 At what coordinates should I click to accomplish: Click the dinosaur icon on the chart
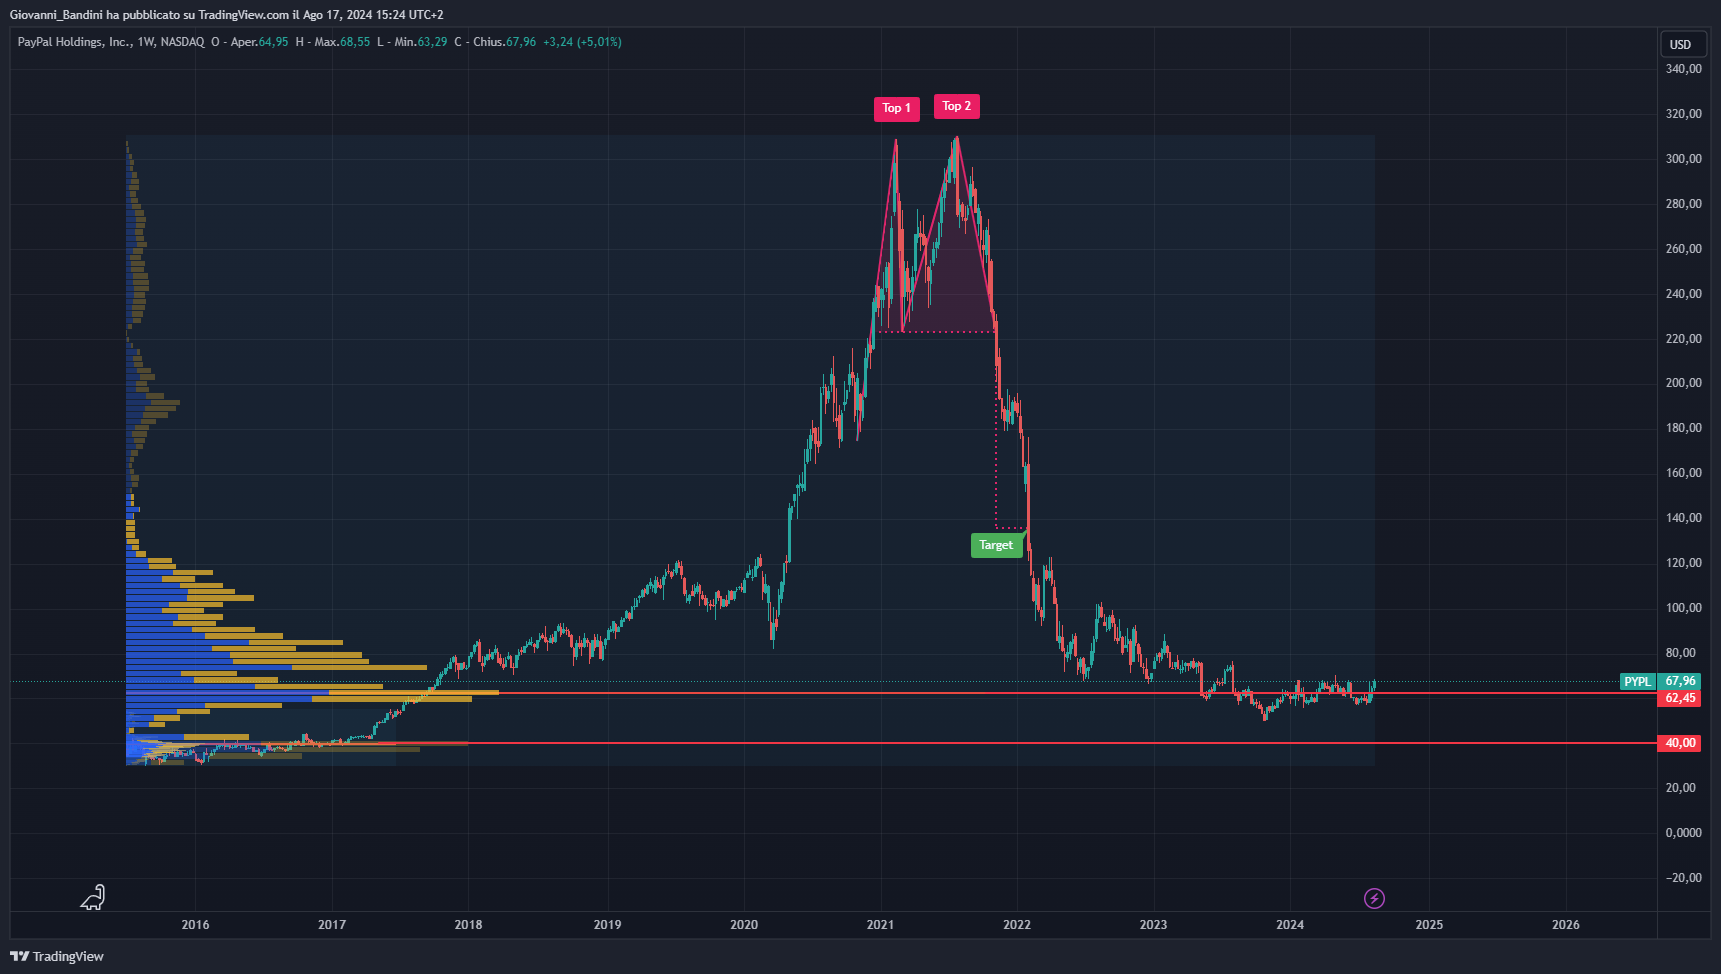[93, 897]
